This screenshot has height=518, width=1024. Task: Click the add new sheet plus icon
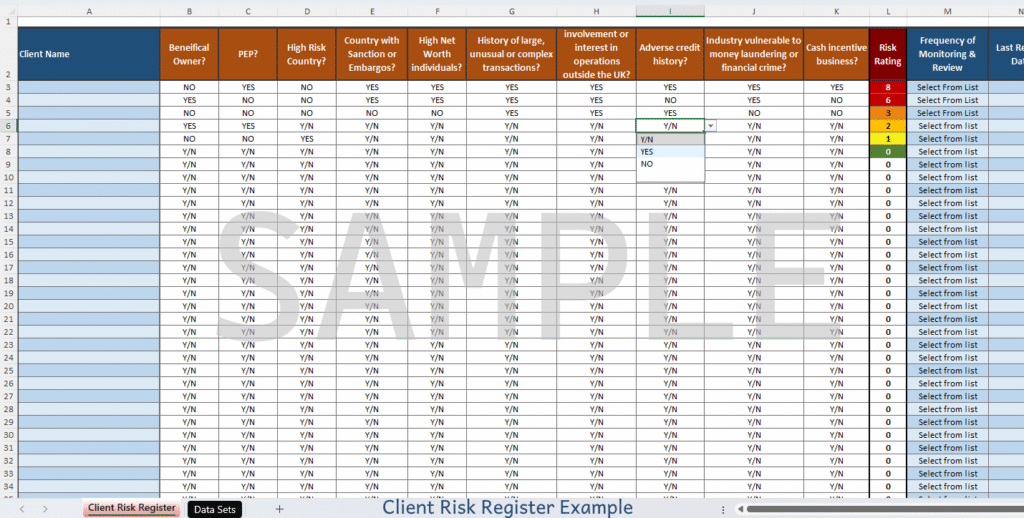(x=279, y=509)
